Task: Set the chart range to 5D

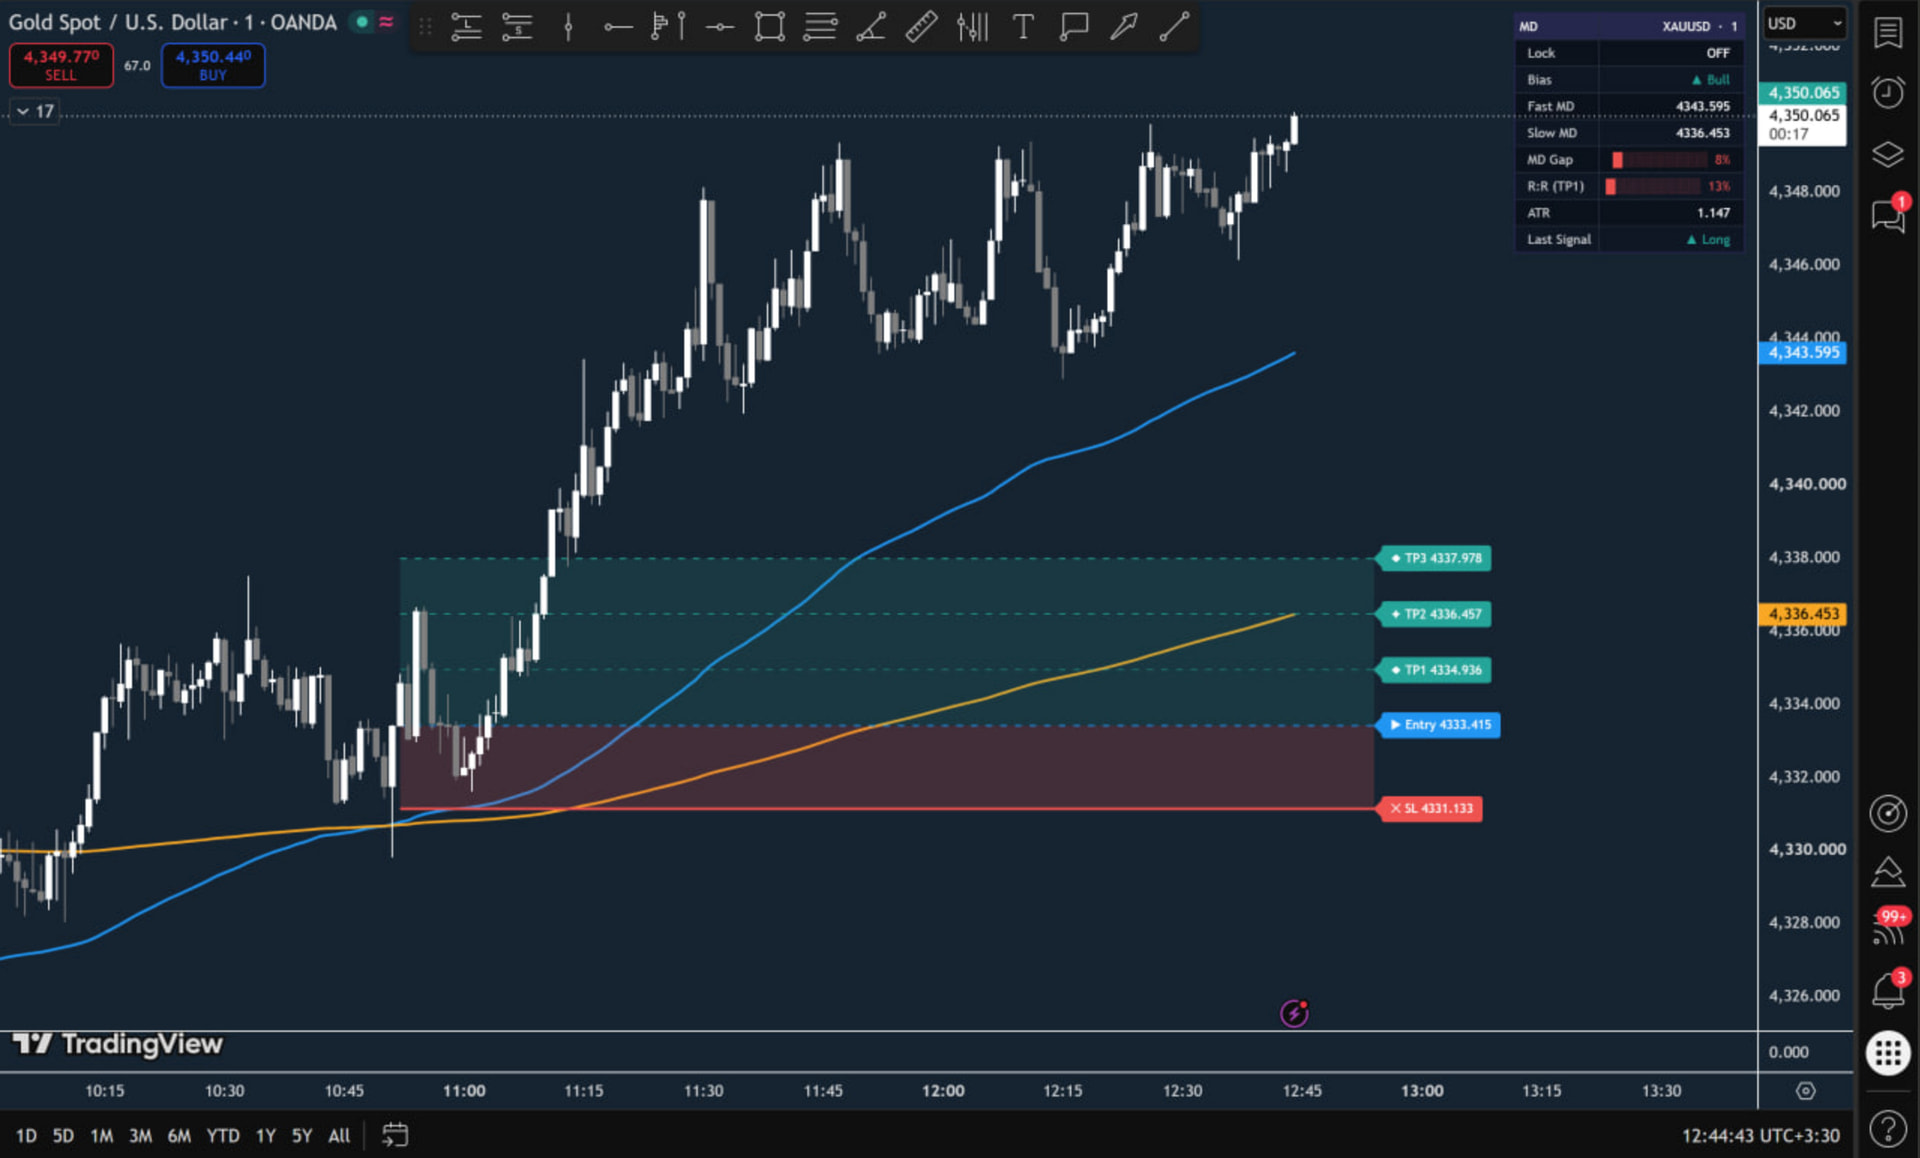Action: coord(63,1135)
